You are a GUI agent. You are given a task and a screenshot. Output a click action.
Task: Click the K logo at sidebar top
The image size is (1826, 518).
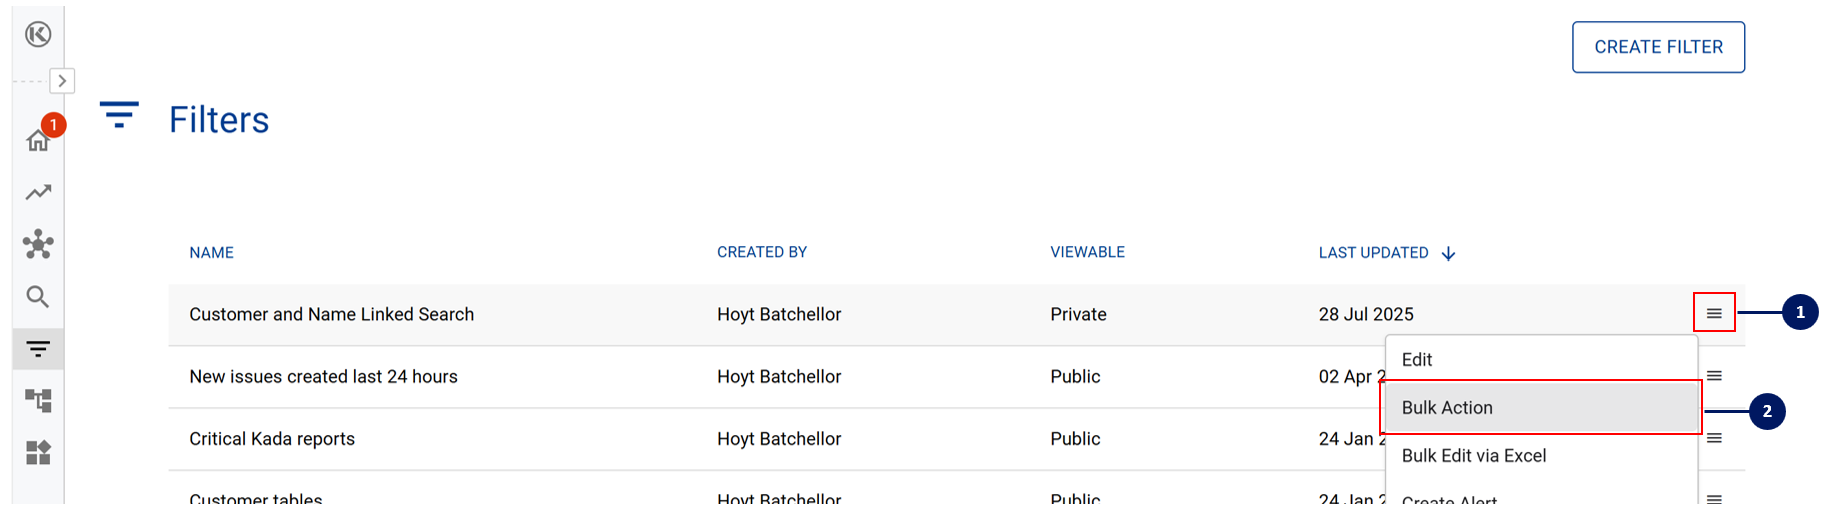(38, 35)
